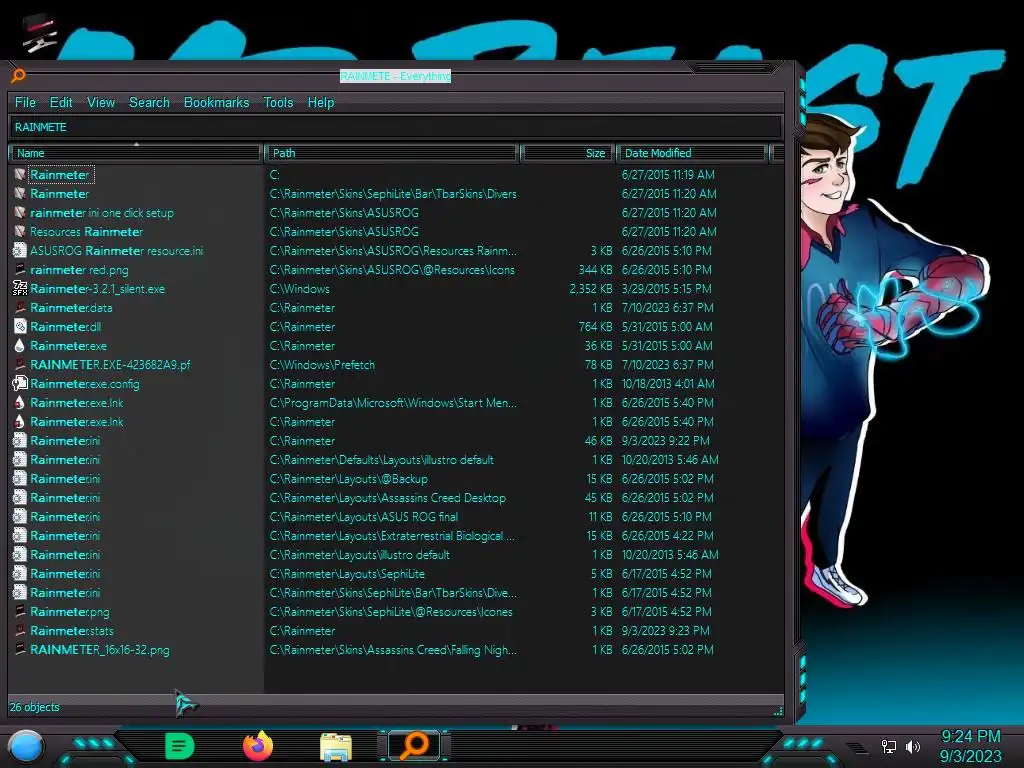Viewport: 1024px width, 768px height.
Task: Click size value 2,352 KB
Action: click(590, 288)
